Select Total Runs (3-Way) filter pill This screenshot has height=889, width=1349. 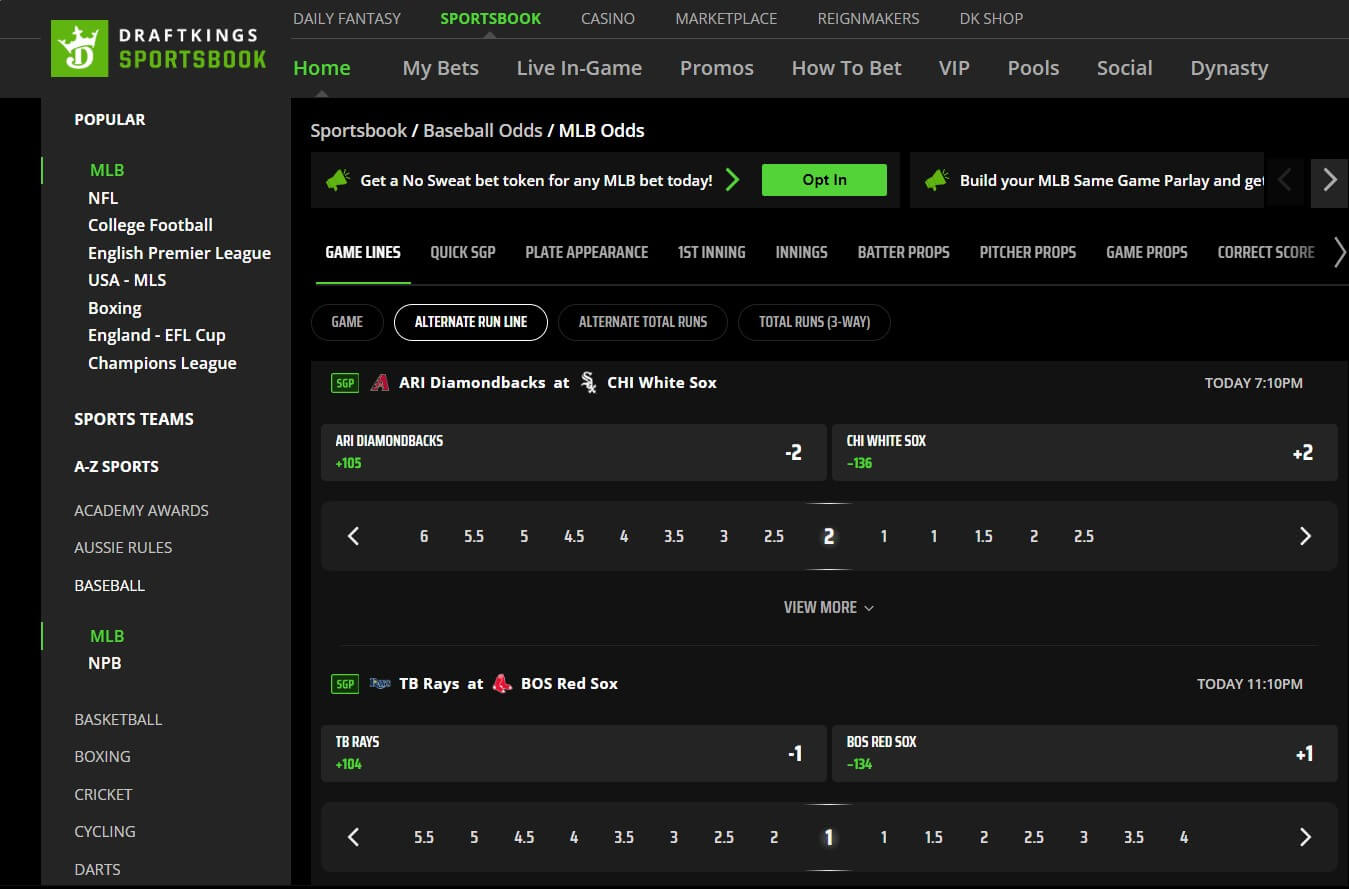(x=814, y=322)
